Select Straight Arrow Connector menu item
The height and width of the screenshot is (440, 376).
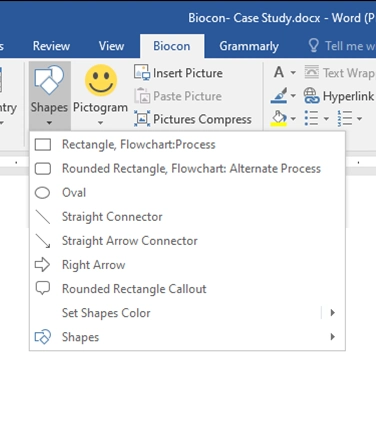[x=187, y=241]
